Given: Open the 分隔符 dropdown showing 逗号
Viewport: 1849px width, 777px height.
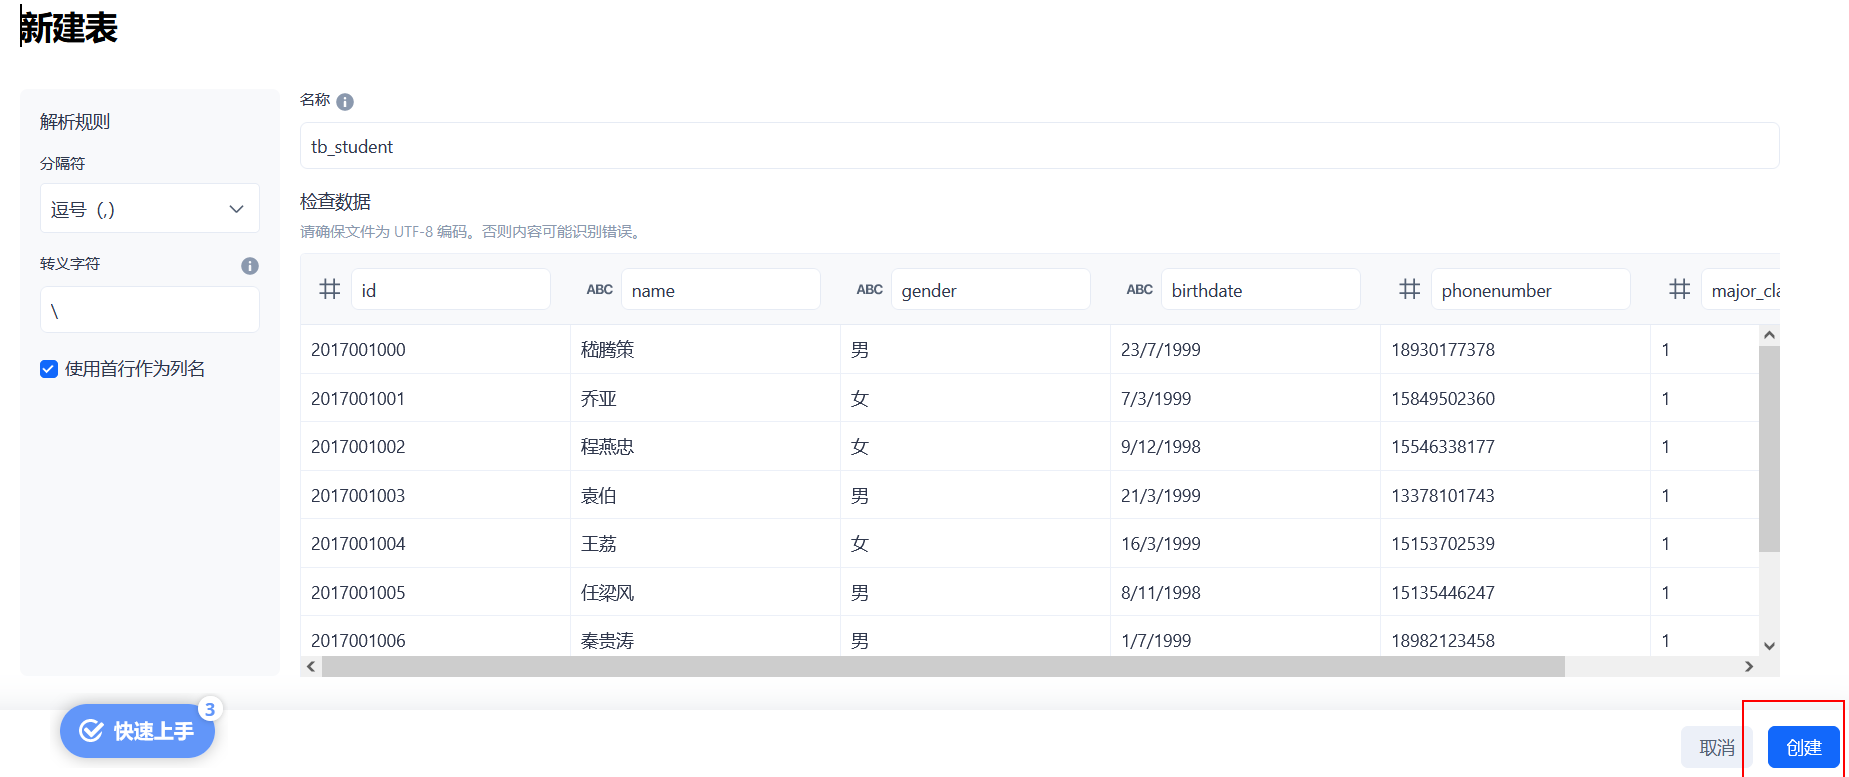Looking at the screenshot, I should [x=150, y=209].
